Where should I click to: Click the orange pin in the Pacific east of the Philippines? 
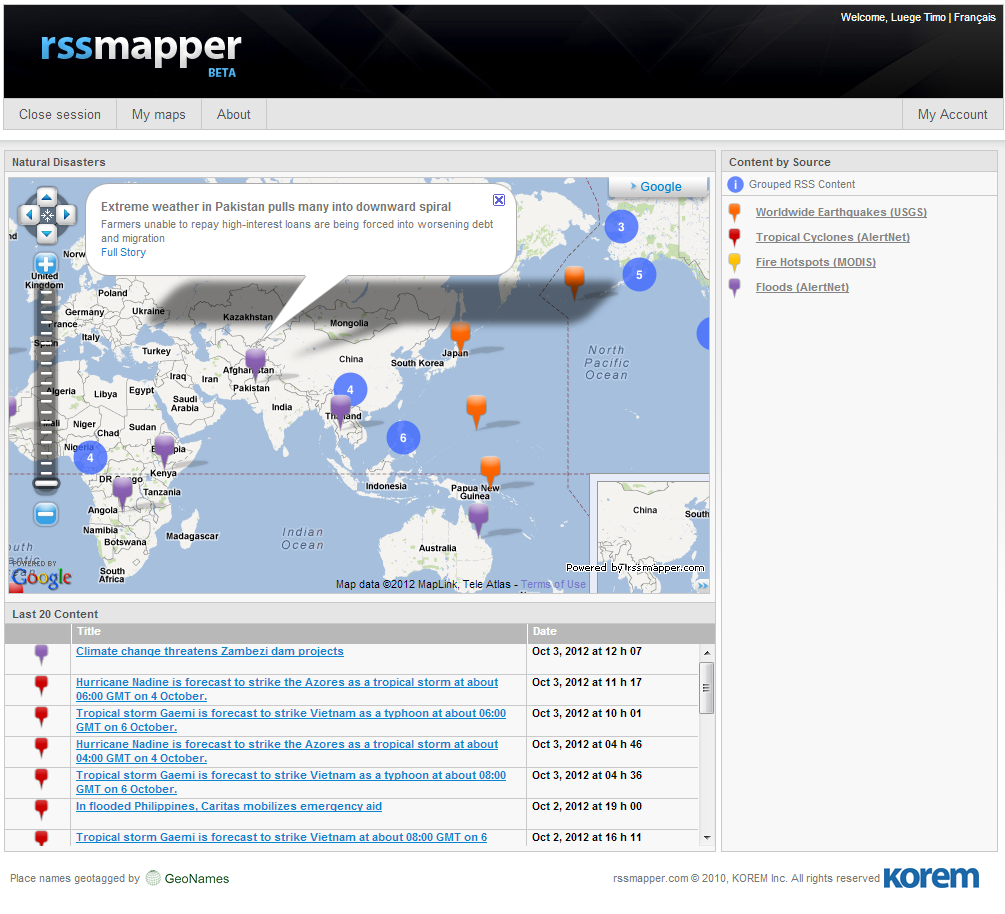click(x=476, y=410)
